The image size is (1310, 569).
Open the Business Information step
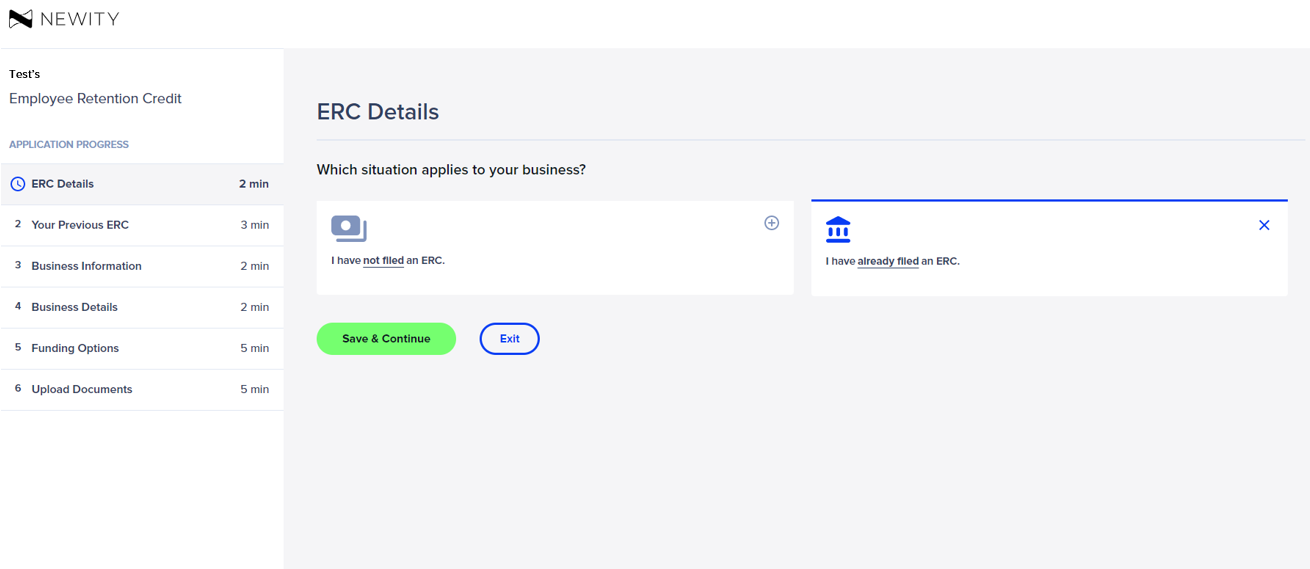142,266
